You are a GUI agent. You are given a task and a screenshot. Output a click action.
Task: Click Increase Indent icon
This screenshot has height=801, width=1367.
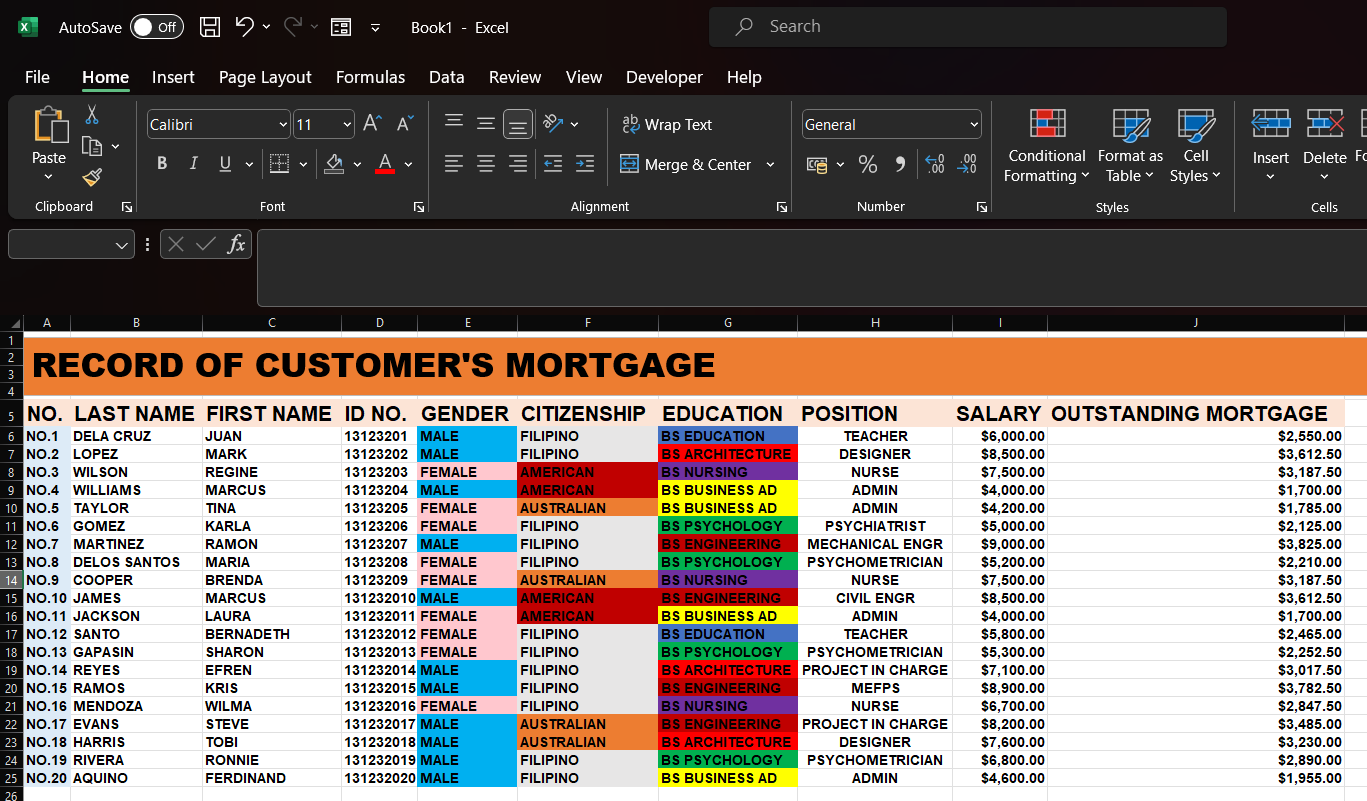[x=585, y=164]
